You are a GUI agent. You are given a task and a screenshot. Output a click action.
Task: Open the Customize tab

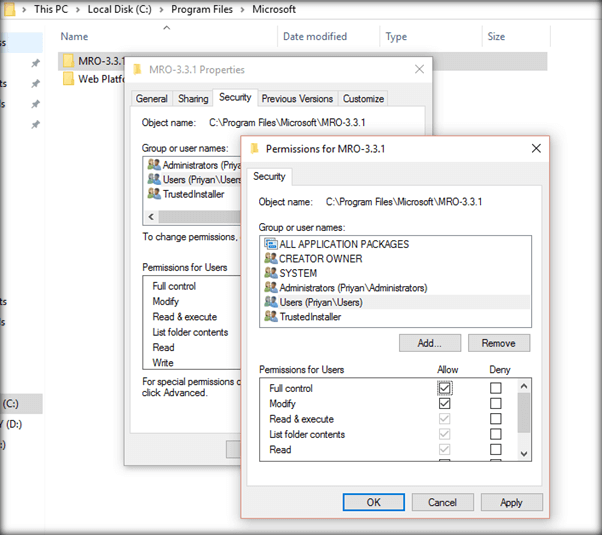pyautogui.click(x=363, y=99)
